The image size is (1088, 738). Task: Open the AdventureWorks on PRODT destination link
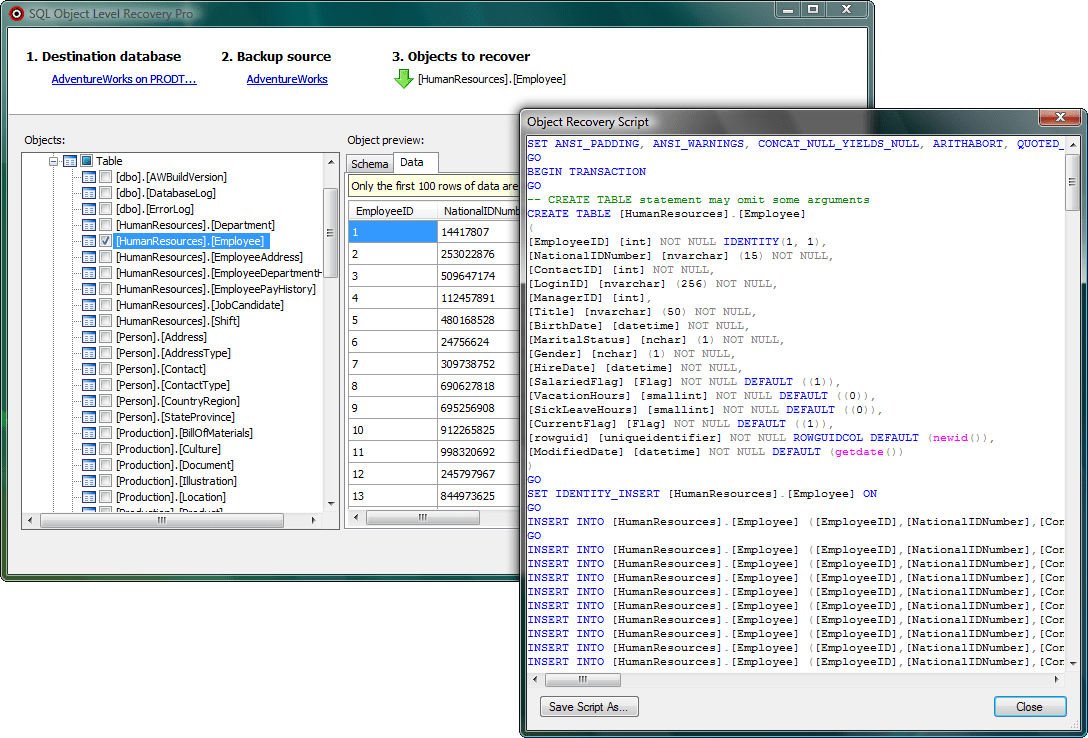point(124,78)
